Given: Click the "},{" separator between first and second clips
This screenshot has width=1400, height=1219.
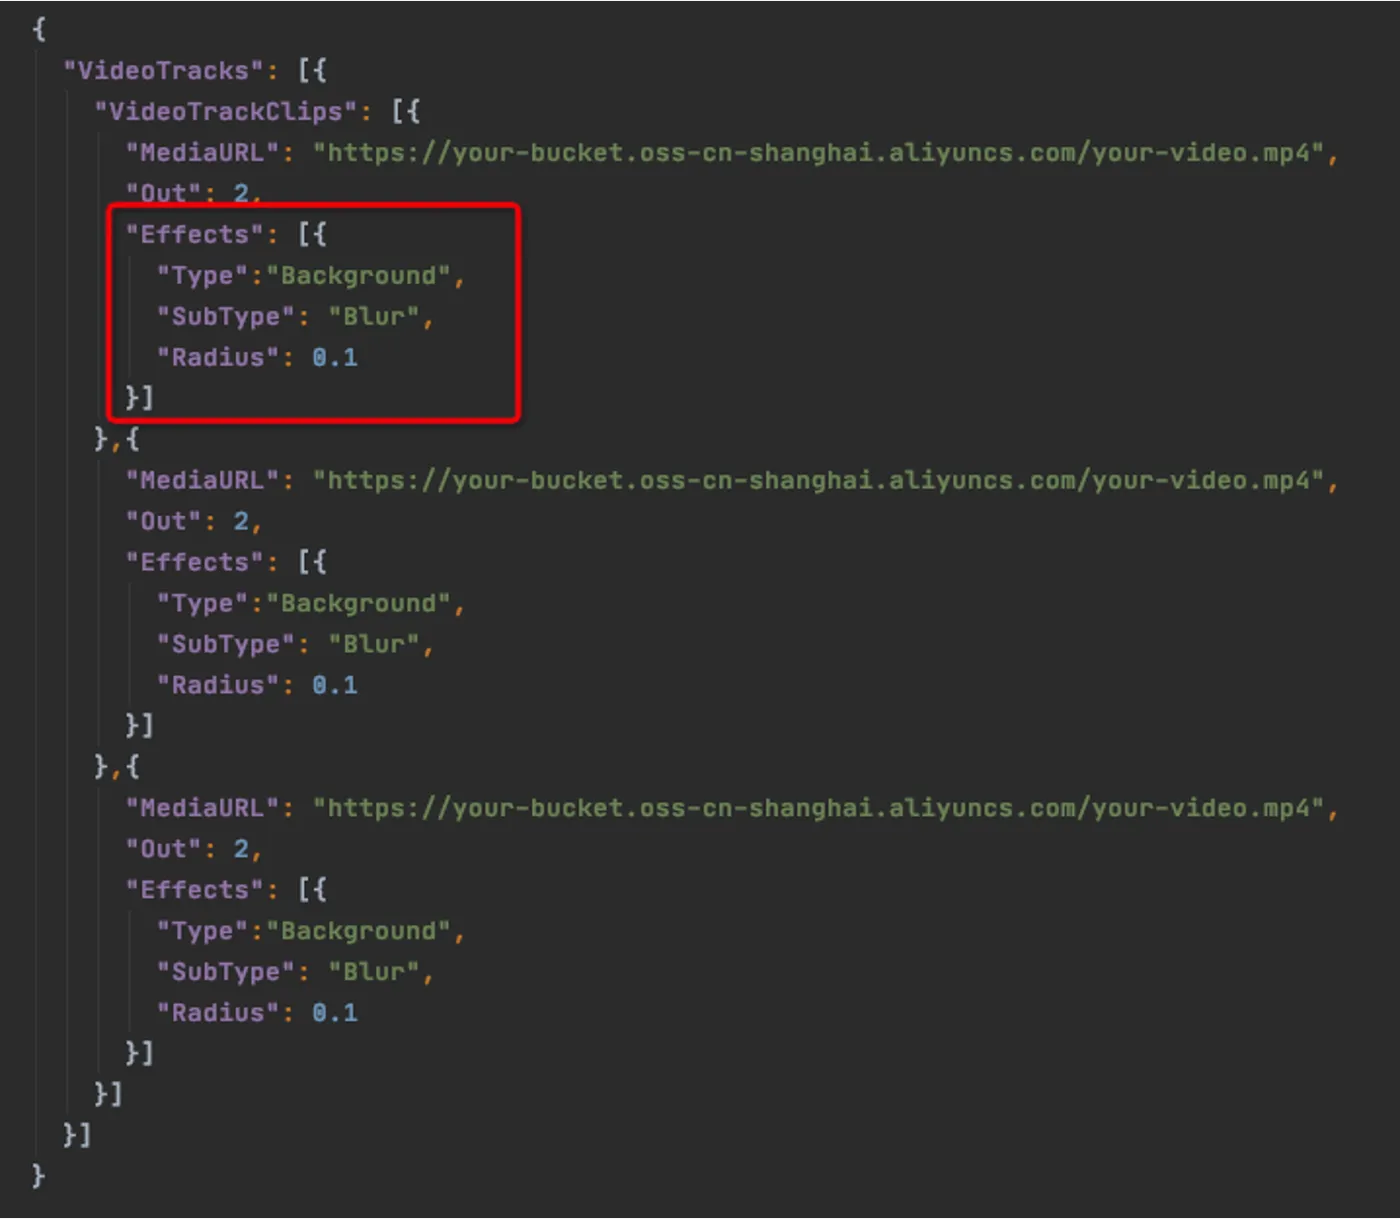Looking at the screenshot, I should (x=117, y=440).
